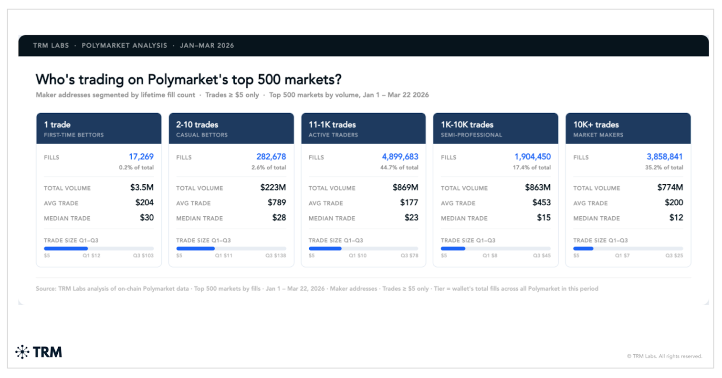
Task: Click the Semi-Professional trade size bar
Action: (x=495, y=249)
